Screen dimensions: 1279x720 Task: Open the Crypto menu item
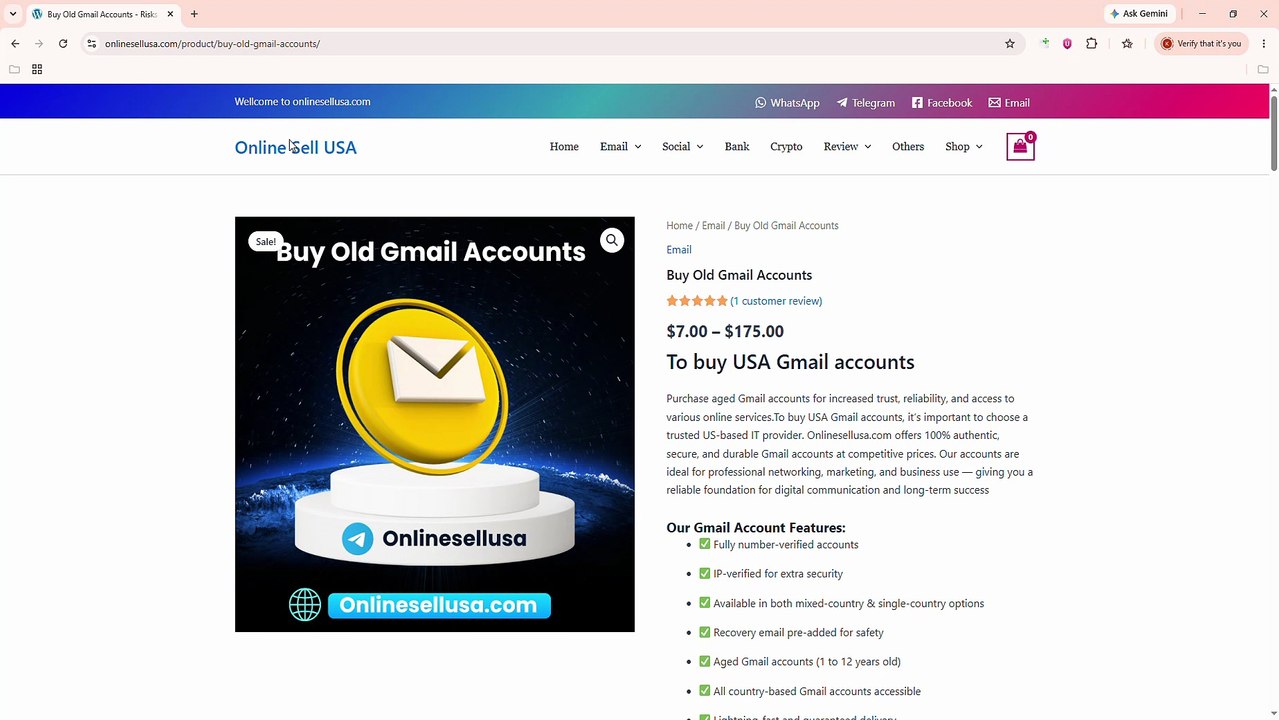point(786,146)
